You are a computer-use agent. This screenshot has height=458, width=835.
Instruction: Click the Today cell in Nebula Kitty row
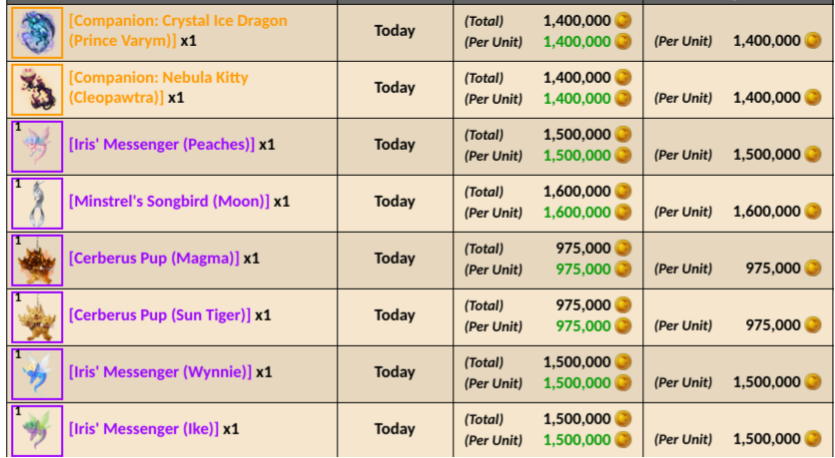pyautogui.click(x=395, y=88)
